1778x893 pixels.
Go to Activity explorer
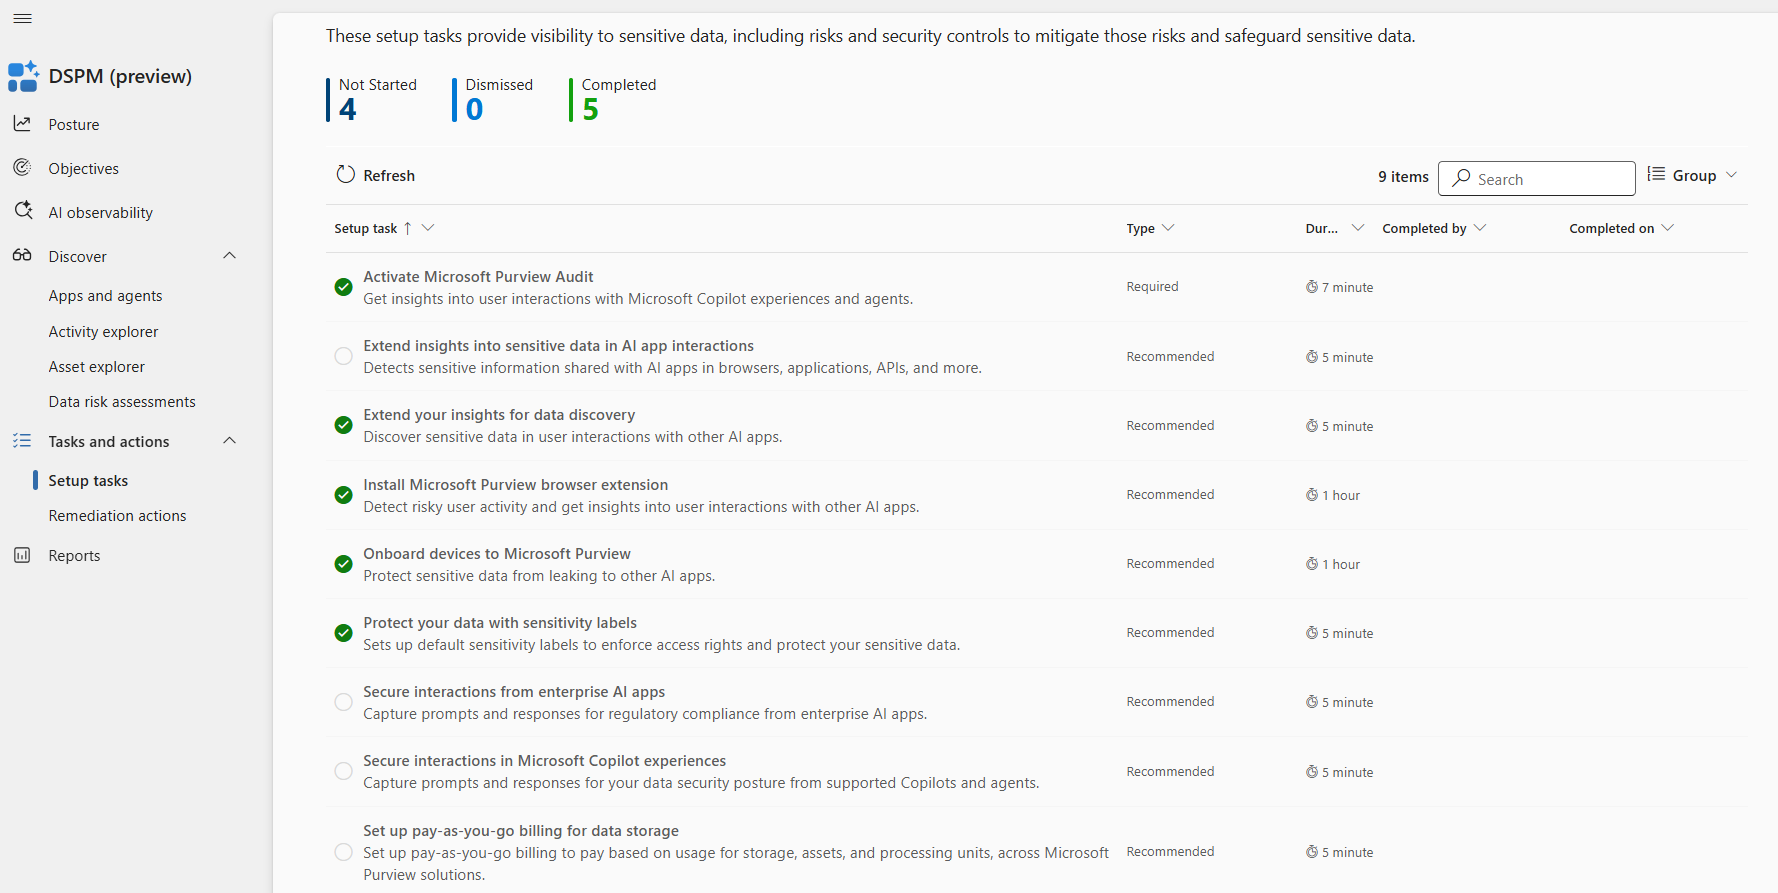tap(103, 332)
